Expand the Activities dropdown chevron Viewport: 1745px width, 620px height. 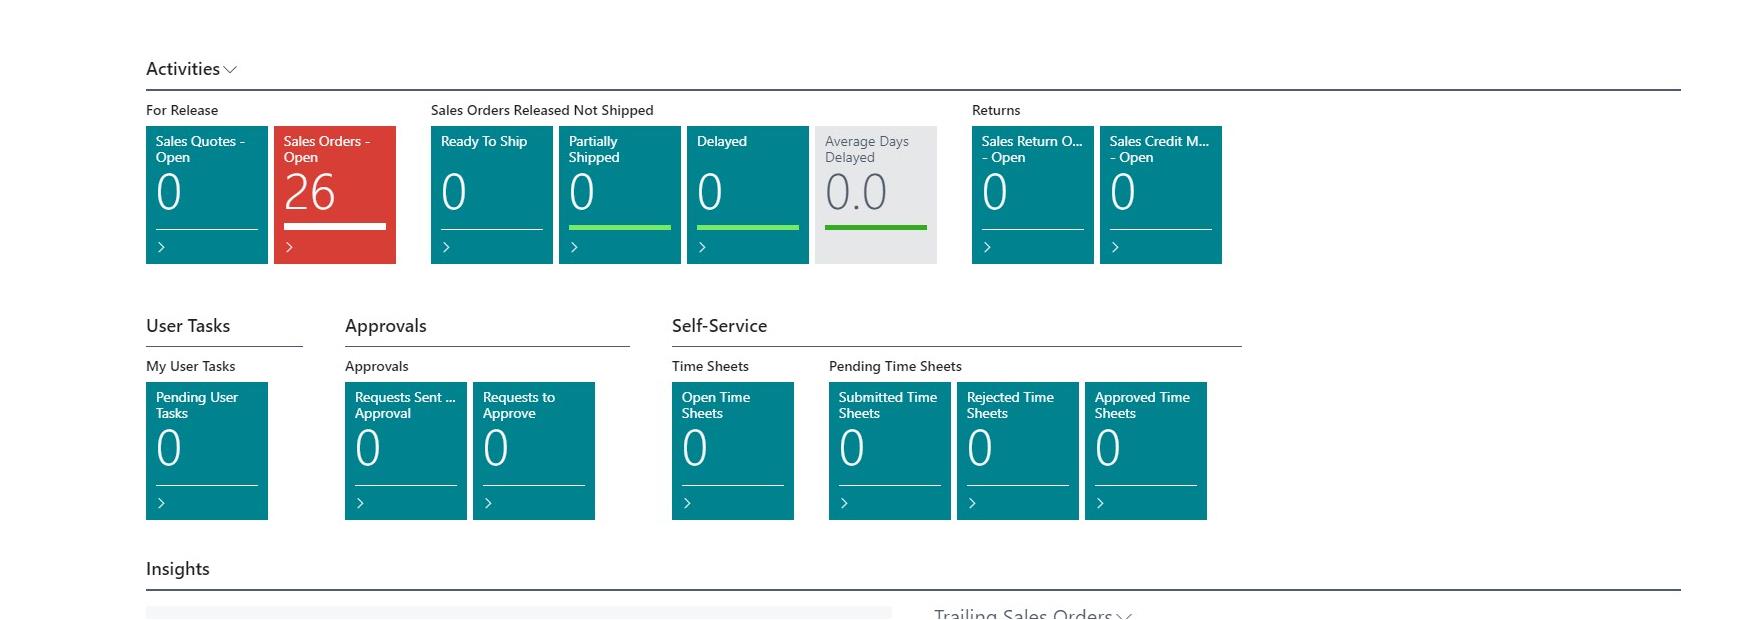tap(230, 70)
